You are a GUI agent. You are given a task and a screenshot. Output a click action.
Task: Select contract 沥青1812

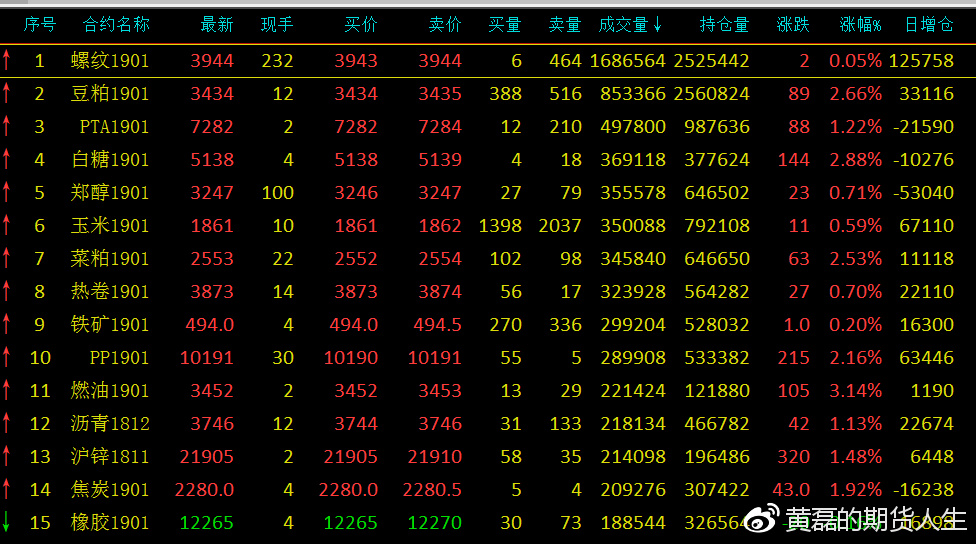coord(110,424)
